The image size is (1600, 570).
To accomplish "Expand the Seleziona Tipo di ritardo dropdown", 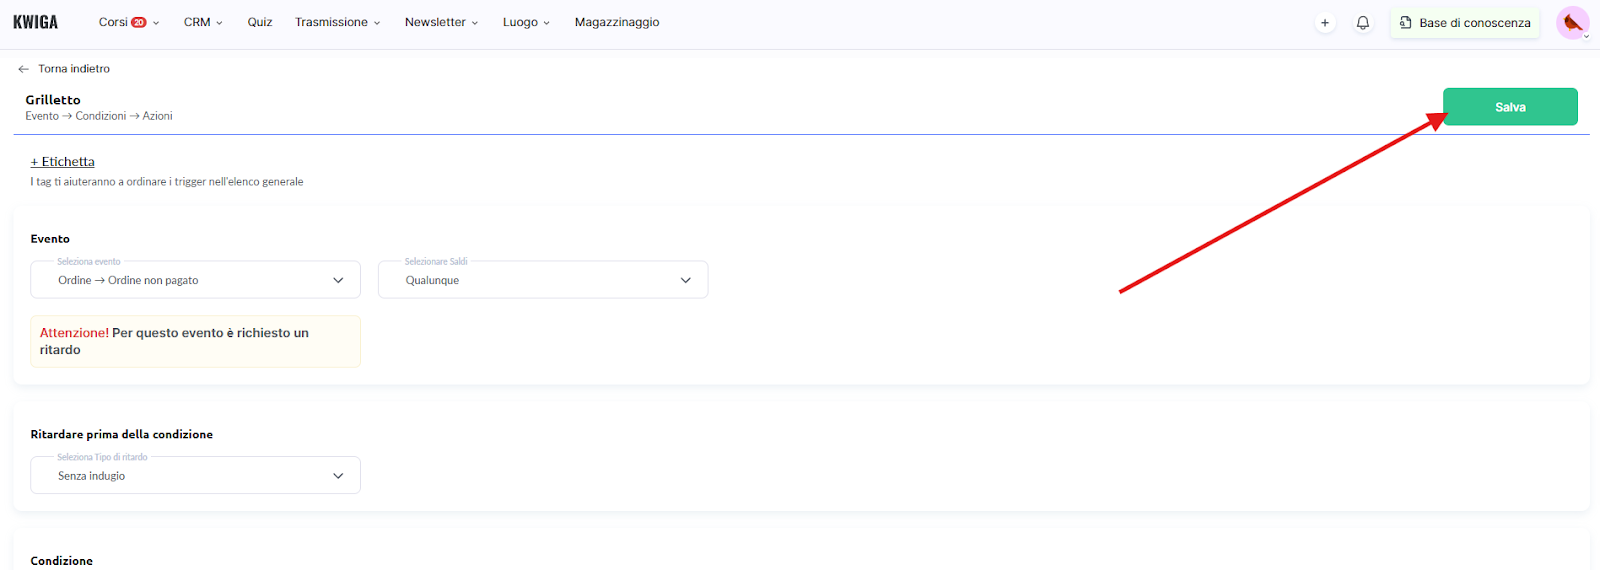I will 195,476.
